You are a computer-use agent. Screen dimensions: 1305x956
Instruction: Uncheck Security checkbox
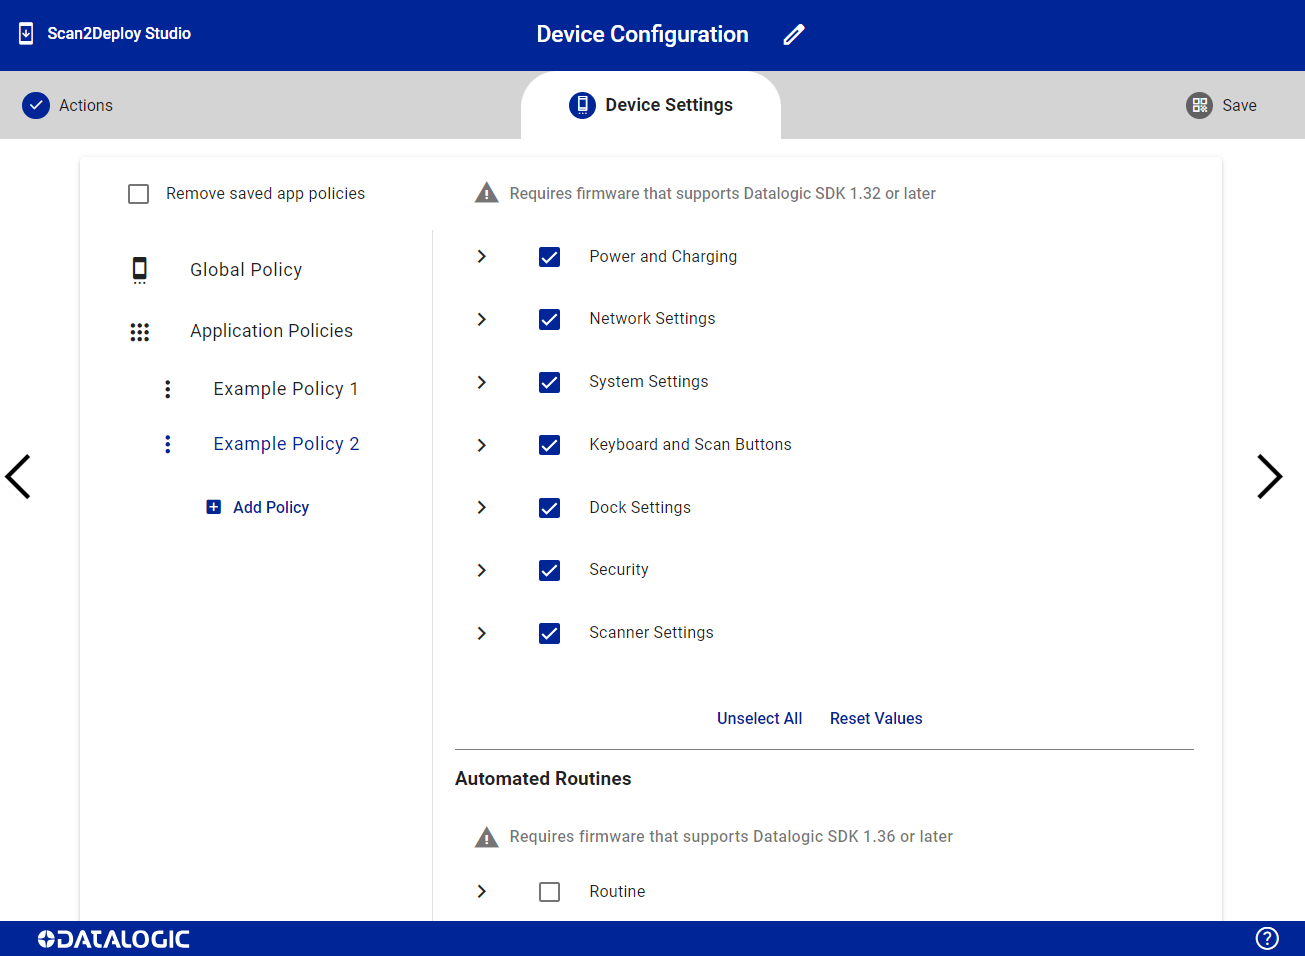549,570
